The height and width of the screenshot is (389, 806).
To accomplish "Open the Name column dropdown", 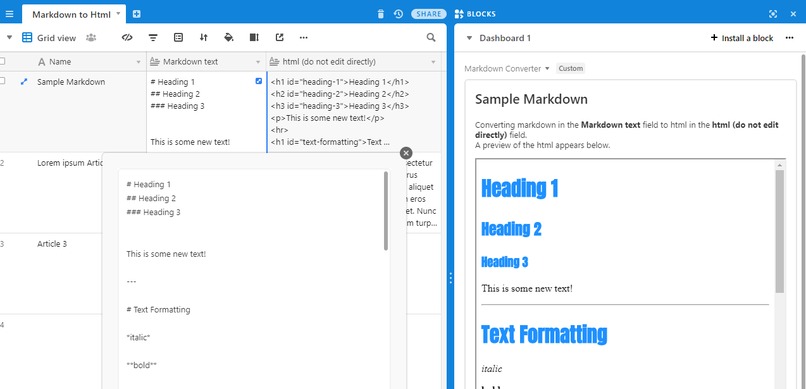I will pyautogui.click(x=138, y=62).
